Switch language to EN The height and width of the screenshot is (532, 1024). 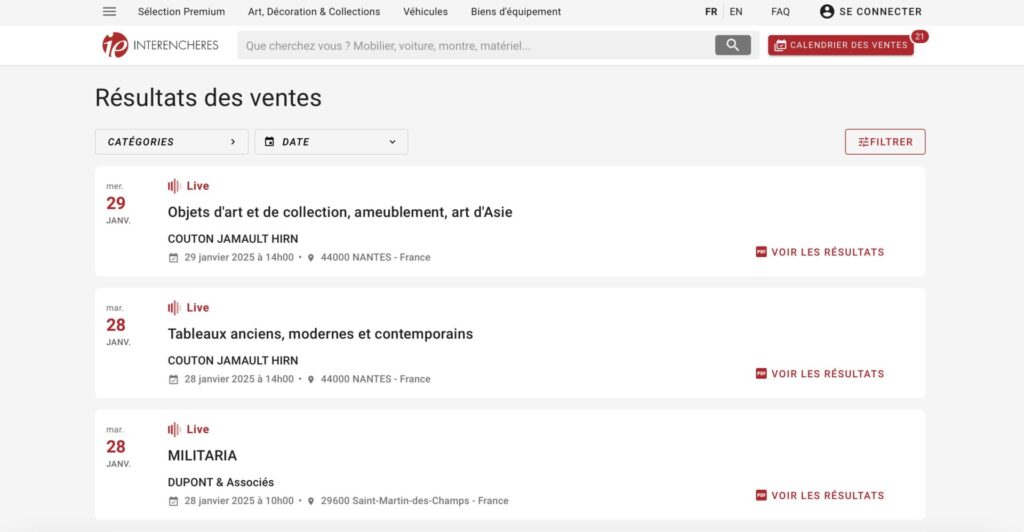(x=736, y=12)
